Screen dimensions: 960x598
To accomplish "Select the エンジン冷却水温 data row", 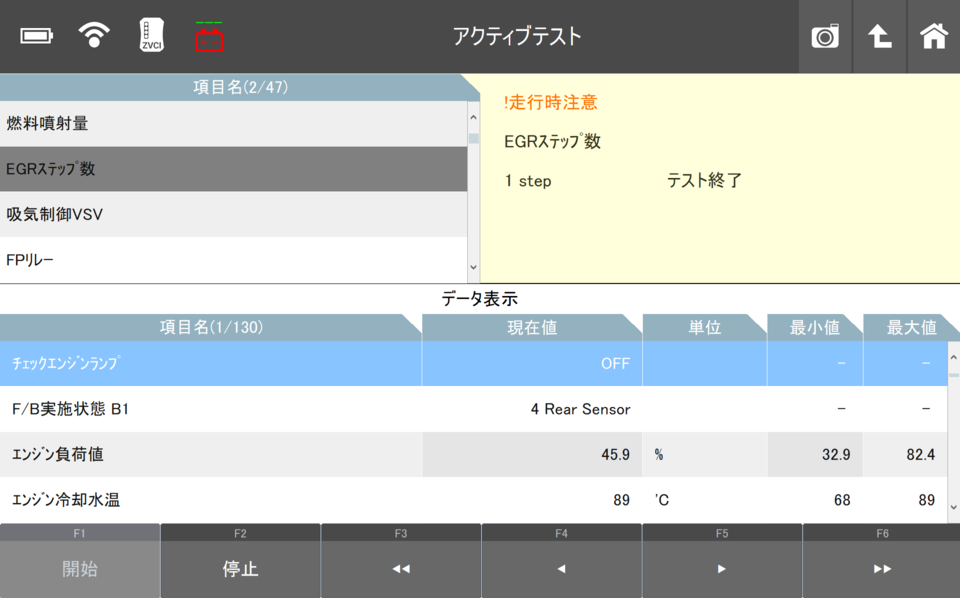I will [473, 499].
